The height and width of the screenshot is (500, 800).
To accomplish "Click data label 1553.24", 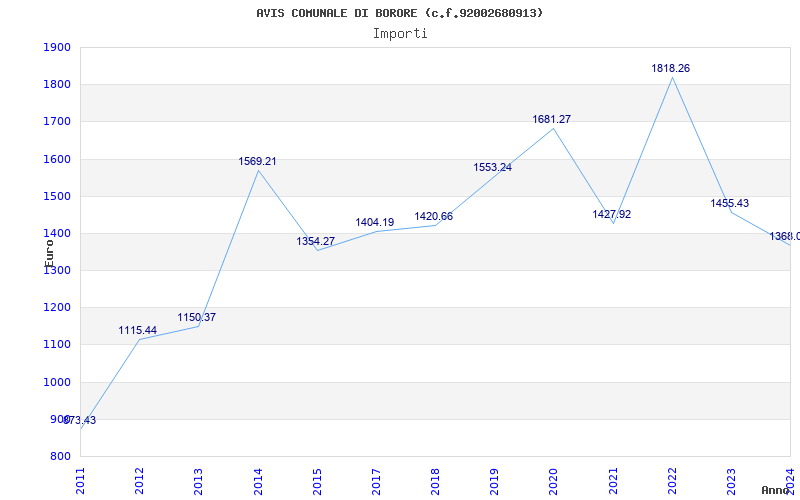I will pyautogui.click(x=492, y=167).
